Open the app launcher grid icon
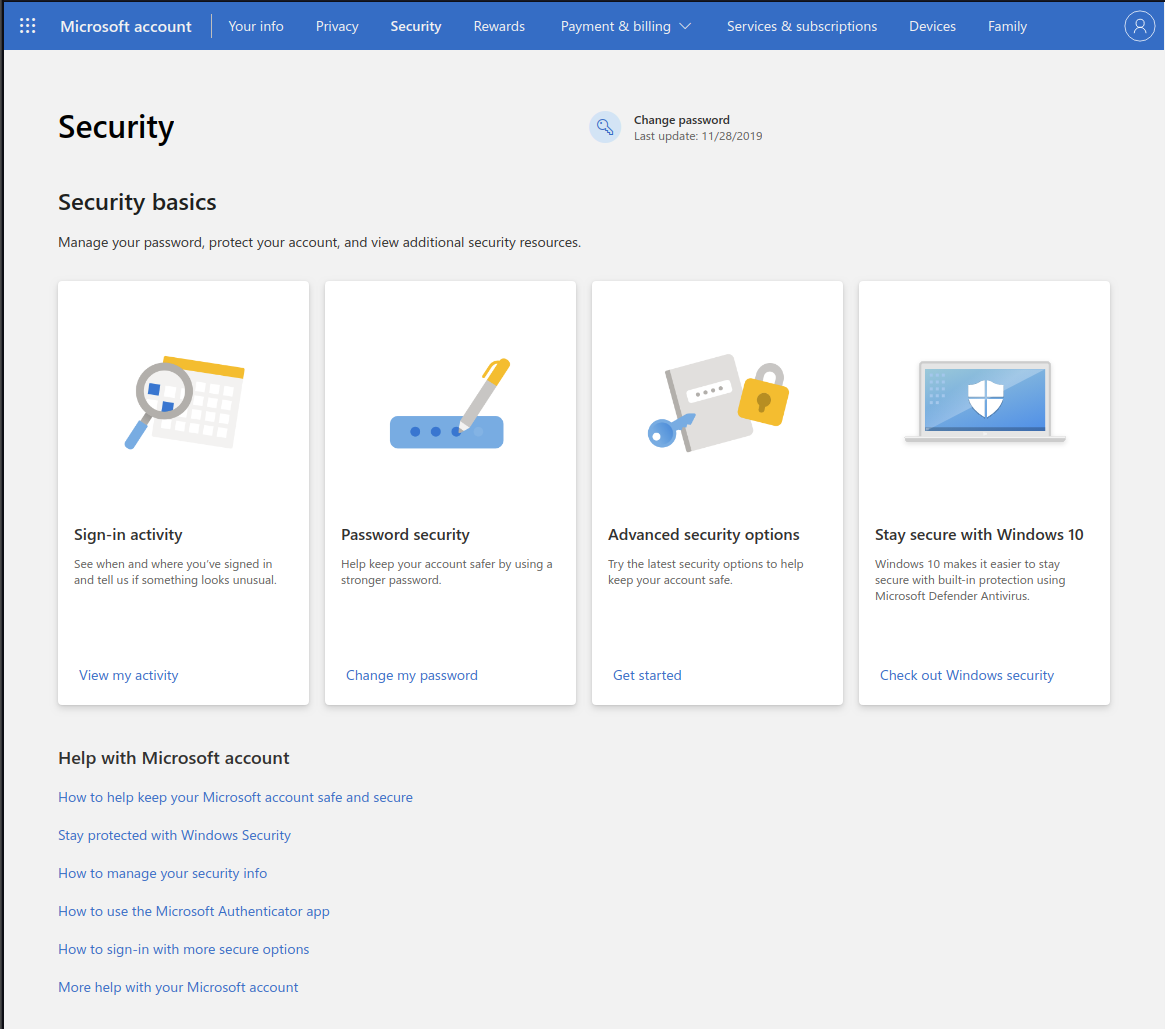 click(x=27, y=26)
